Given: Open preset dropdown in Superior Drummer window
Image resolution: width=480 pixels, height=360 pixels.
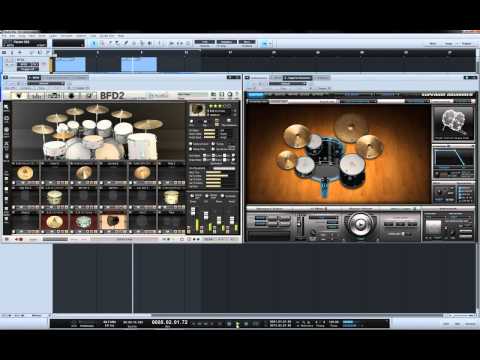Looking at the screenshot, I should point(288,83).
